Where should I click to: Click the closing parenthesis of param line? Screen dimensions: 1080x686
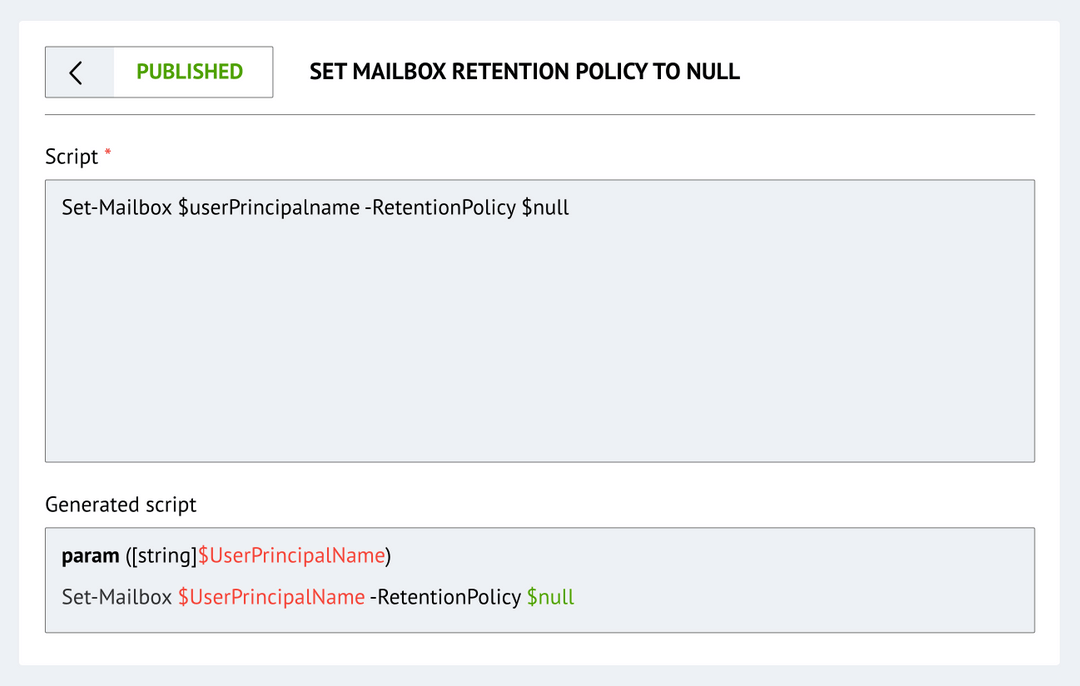coord(388,556)
